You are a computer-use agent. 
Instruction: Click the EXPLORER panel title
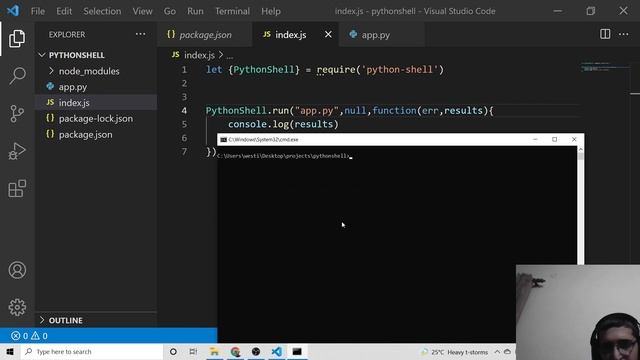[67, 35]
